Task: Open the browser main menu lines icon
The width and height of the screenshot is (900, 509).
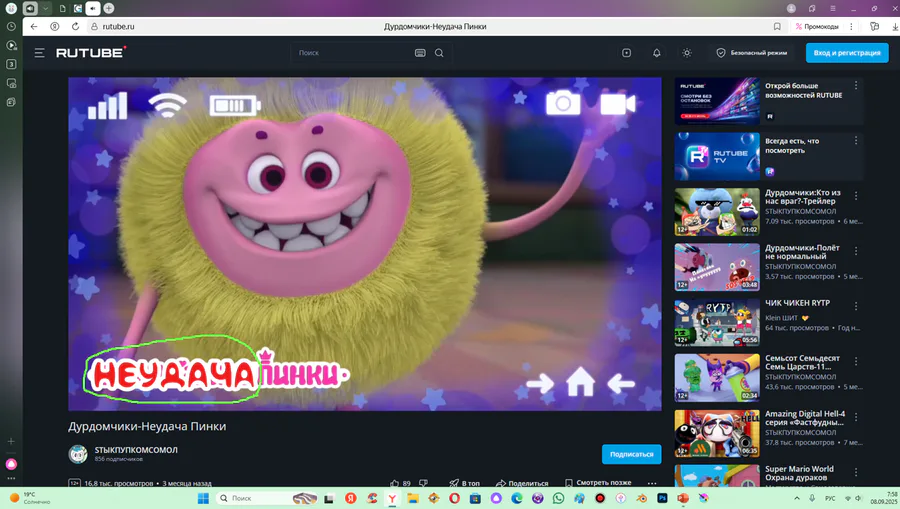Action: click(832, 8)
